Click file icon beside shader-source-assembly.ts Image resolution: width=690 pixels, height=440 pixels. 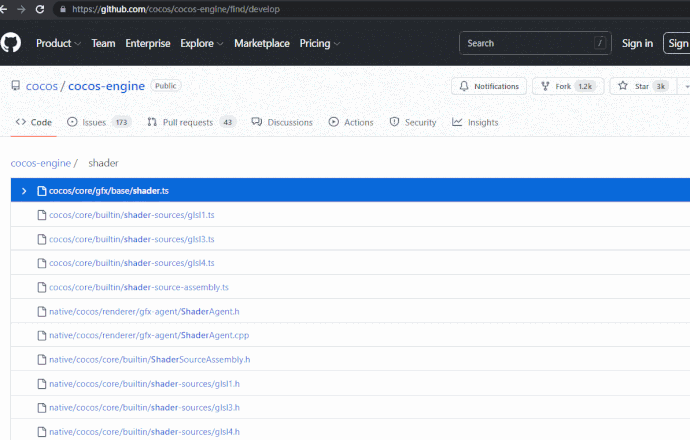(x=42, y=287)
